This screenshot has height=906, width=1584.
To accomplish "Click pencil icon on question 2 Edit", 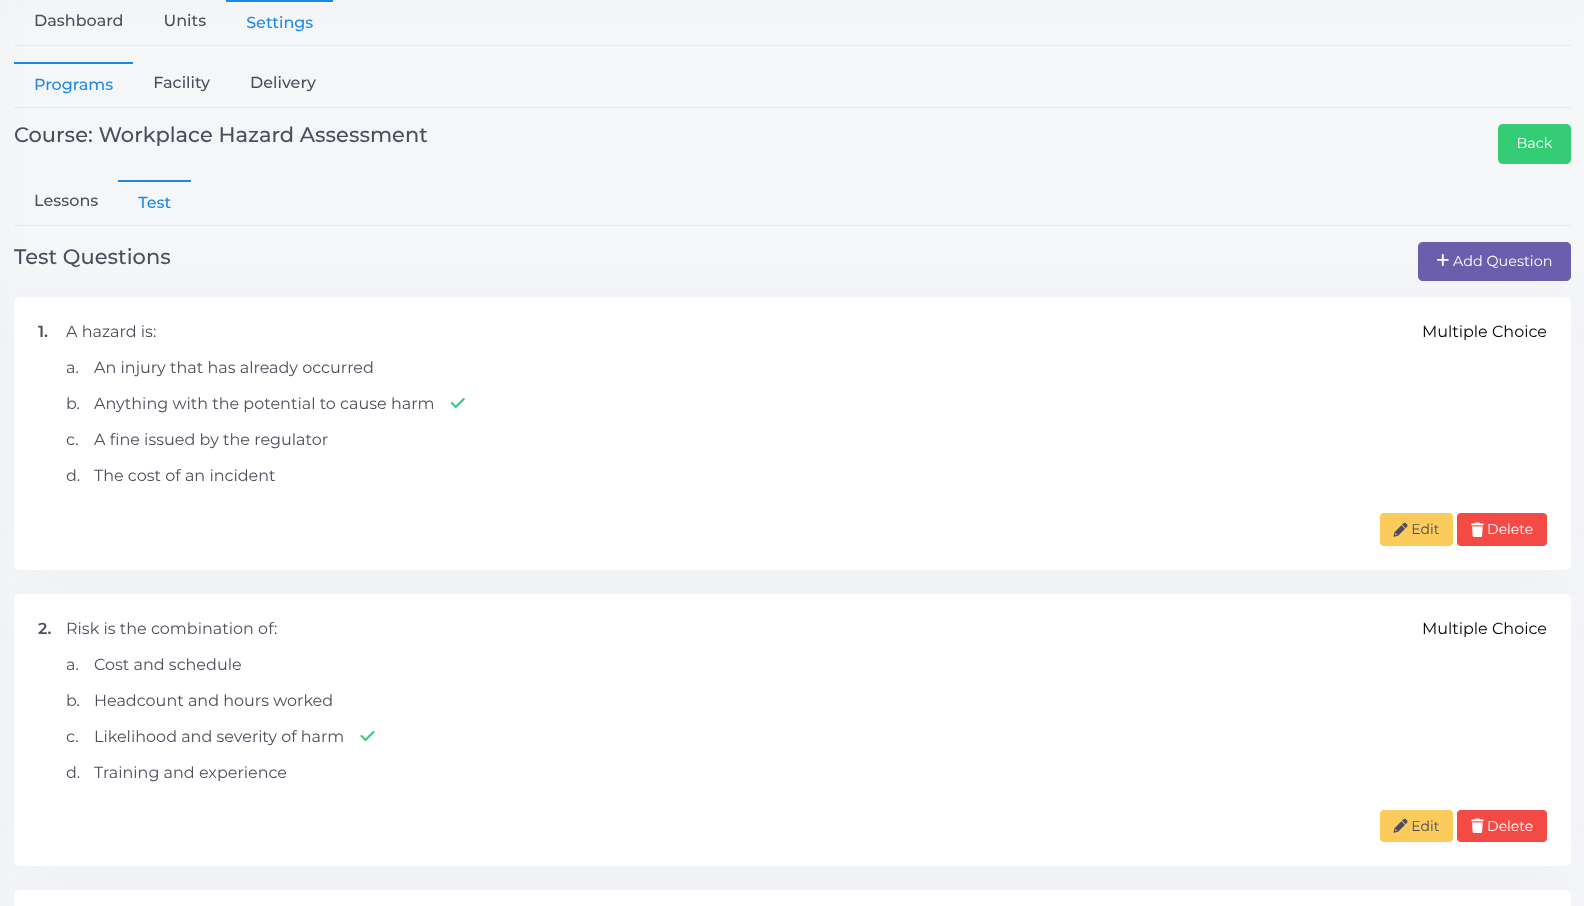I will [x=1400, y=827].
